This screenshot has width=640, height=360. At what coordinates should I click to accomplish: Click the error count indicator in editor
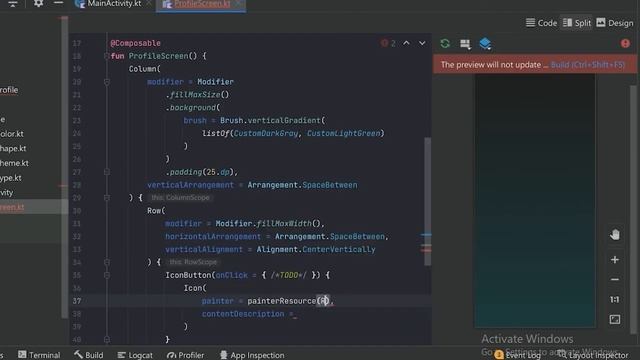(388, 43)
